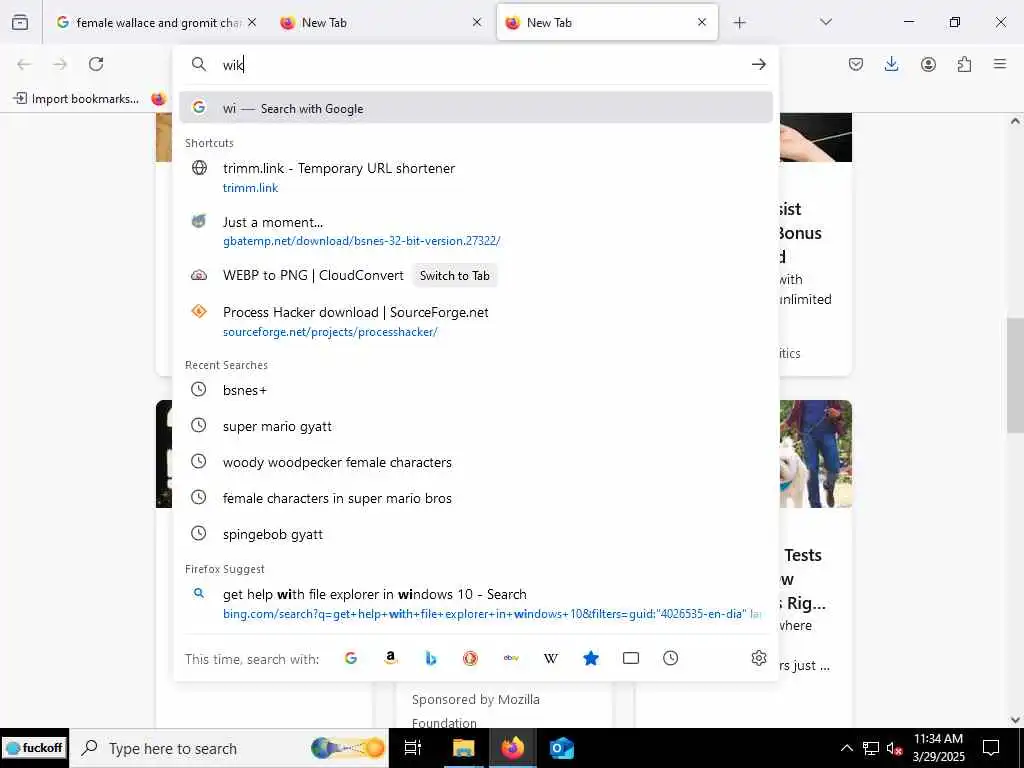Click the Start button on taskbar
Image resolution: width=1024 pixels, height=768 pixels.
tap(34, 748)
